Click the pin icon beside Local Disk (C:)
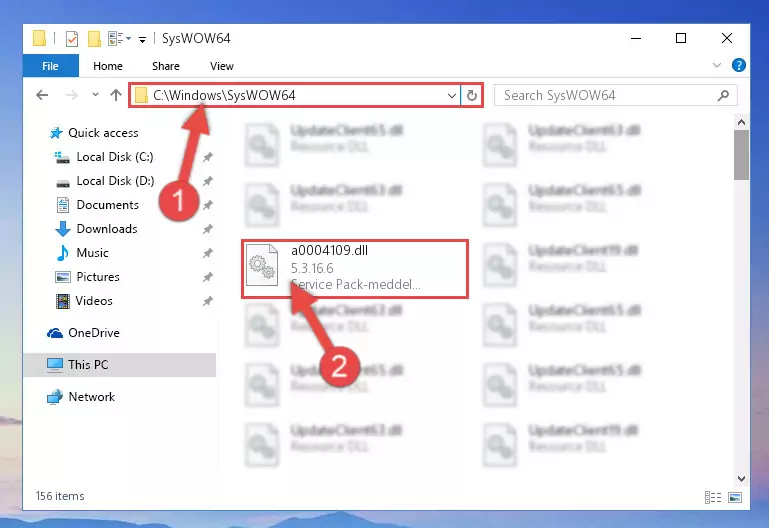 point(208,157)
